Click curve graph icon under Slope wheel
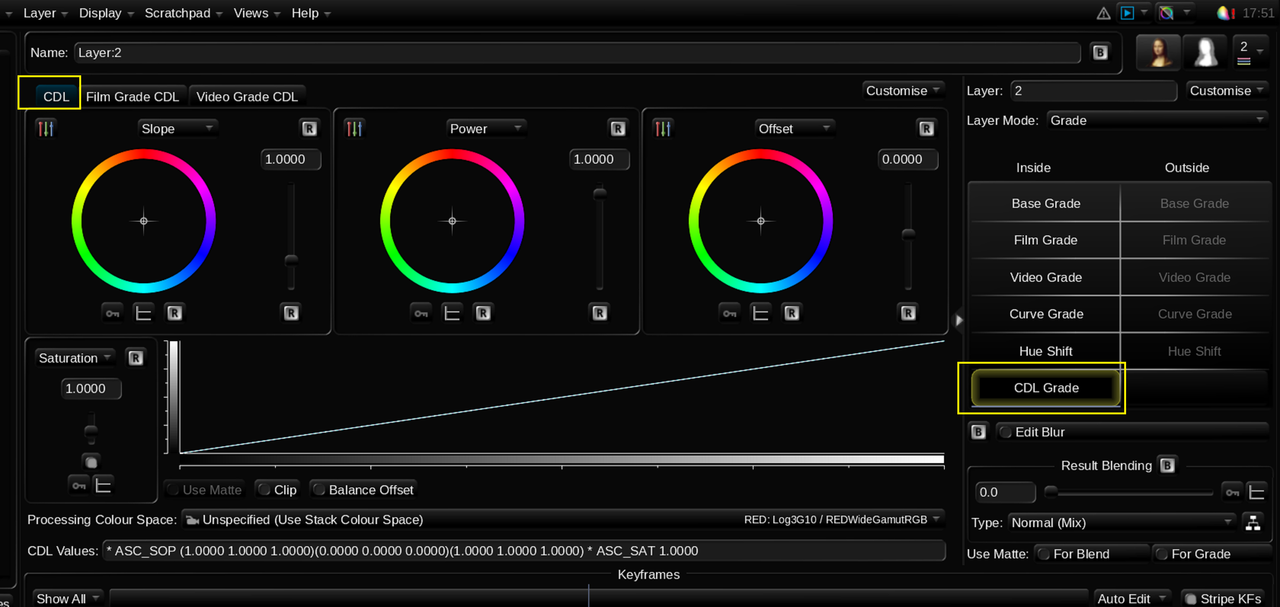The height and width of the screenshot is (607, 1280). pos(143,313)
